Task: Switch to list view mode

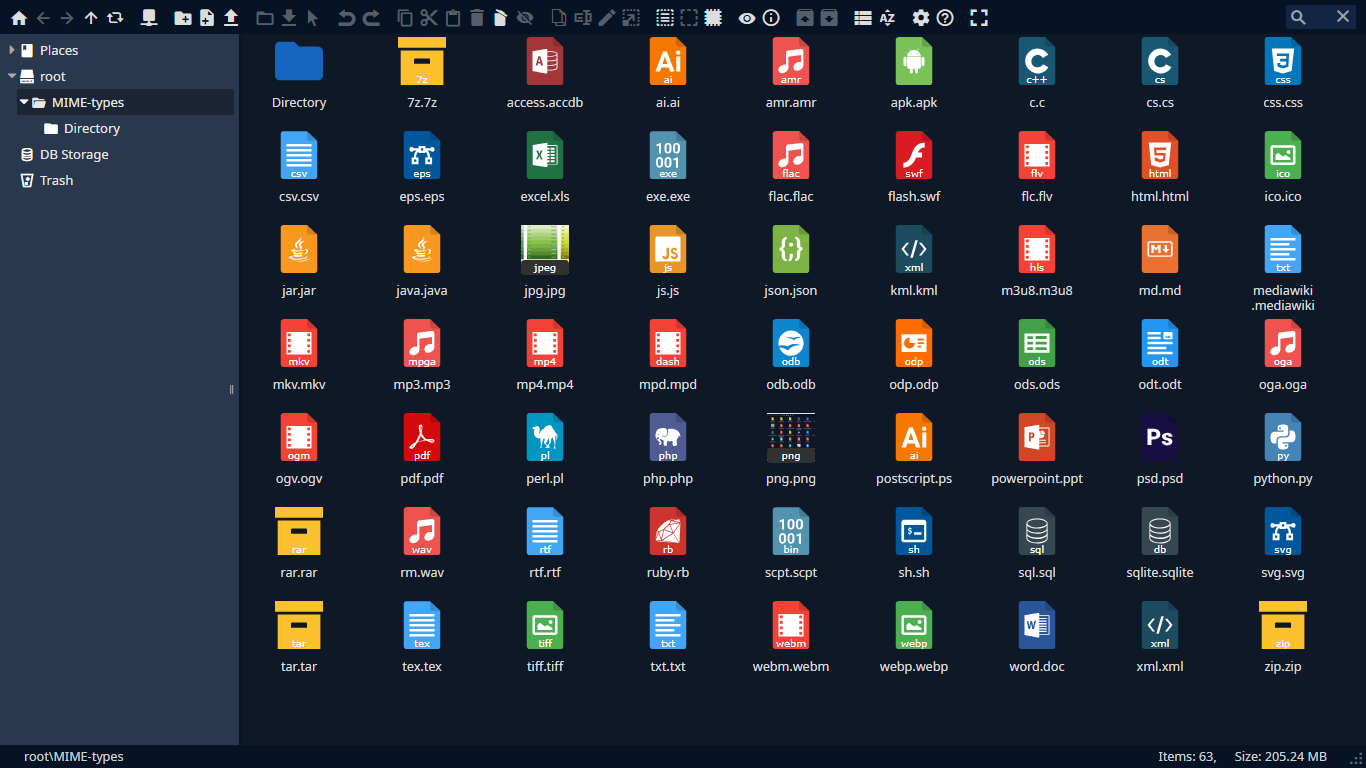Action: pyautogui.click(x=863, y=18)
